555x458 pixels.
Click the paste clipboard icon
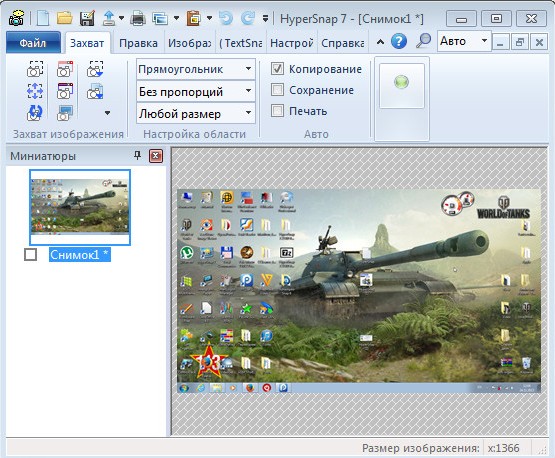click(x=194, y=18)
